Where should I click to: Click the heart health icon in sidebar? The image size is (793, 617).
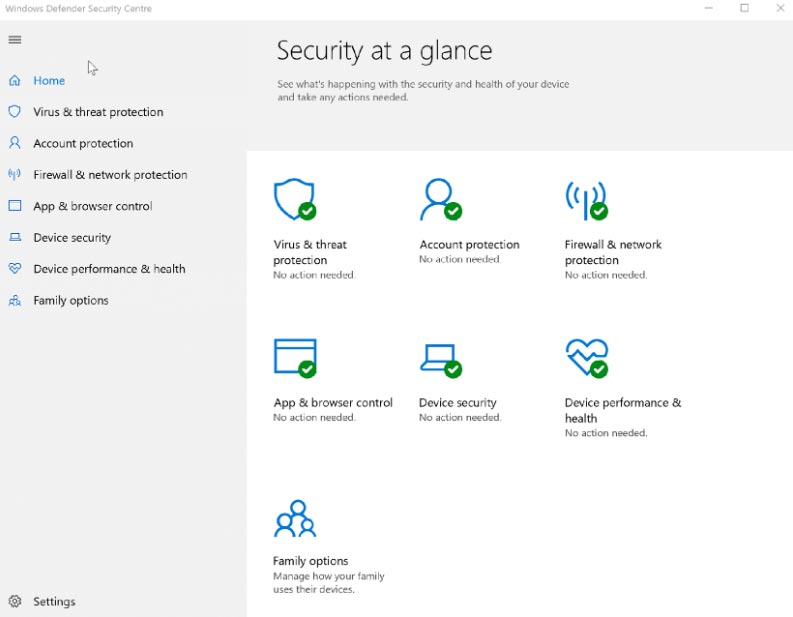click(15, 268)
